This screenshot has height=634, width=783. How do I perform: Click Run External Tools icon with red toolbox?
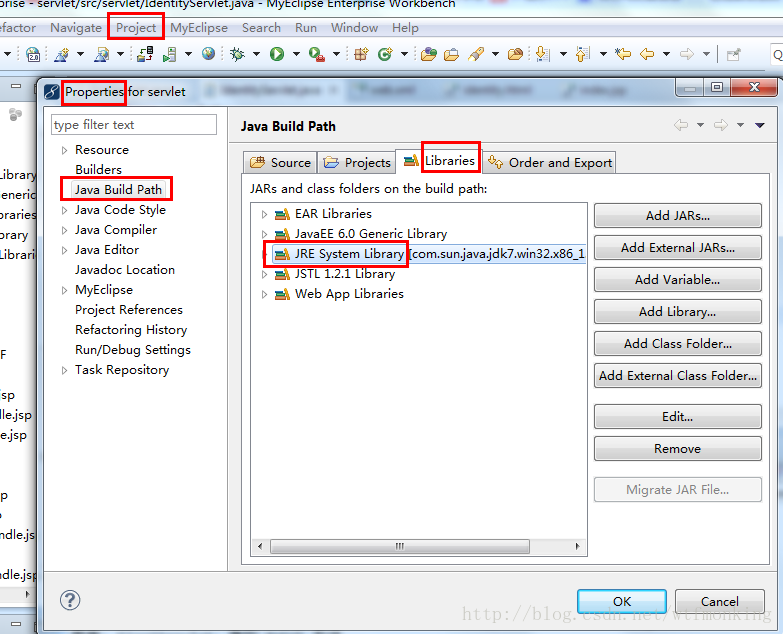317,54
